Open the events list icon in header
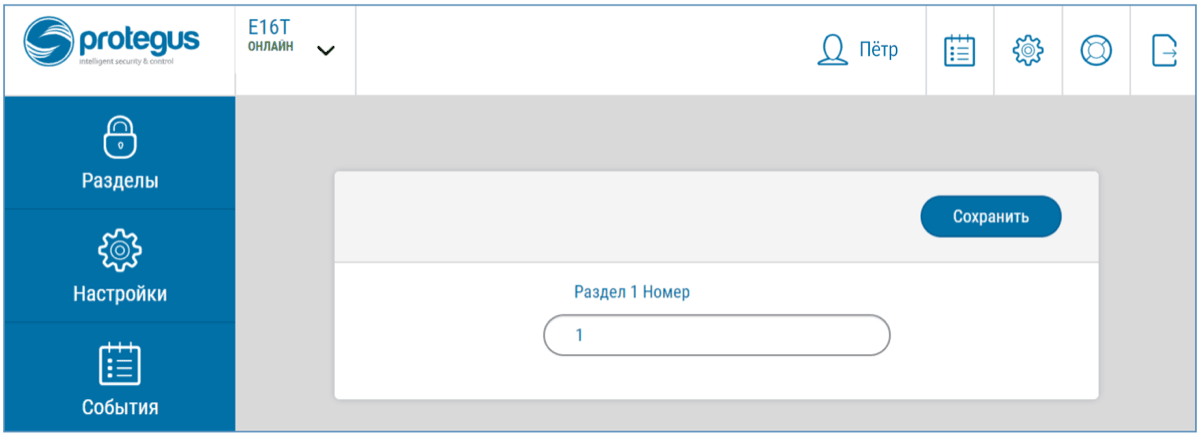Screen dimensions: 1200x437 [960, 51]
